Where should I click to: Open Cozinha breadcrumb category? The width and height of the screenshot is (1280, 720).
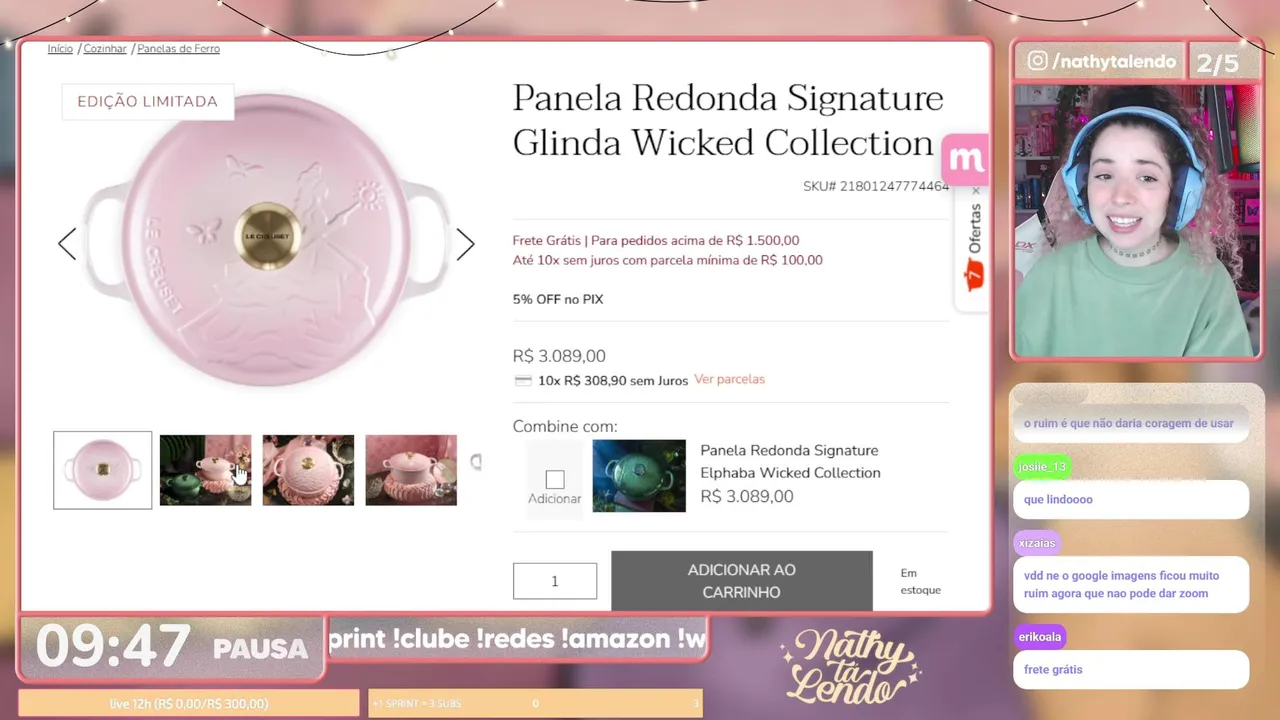click(105, 49)
